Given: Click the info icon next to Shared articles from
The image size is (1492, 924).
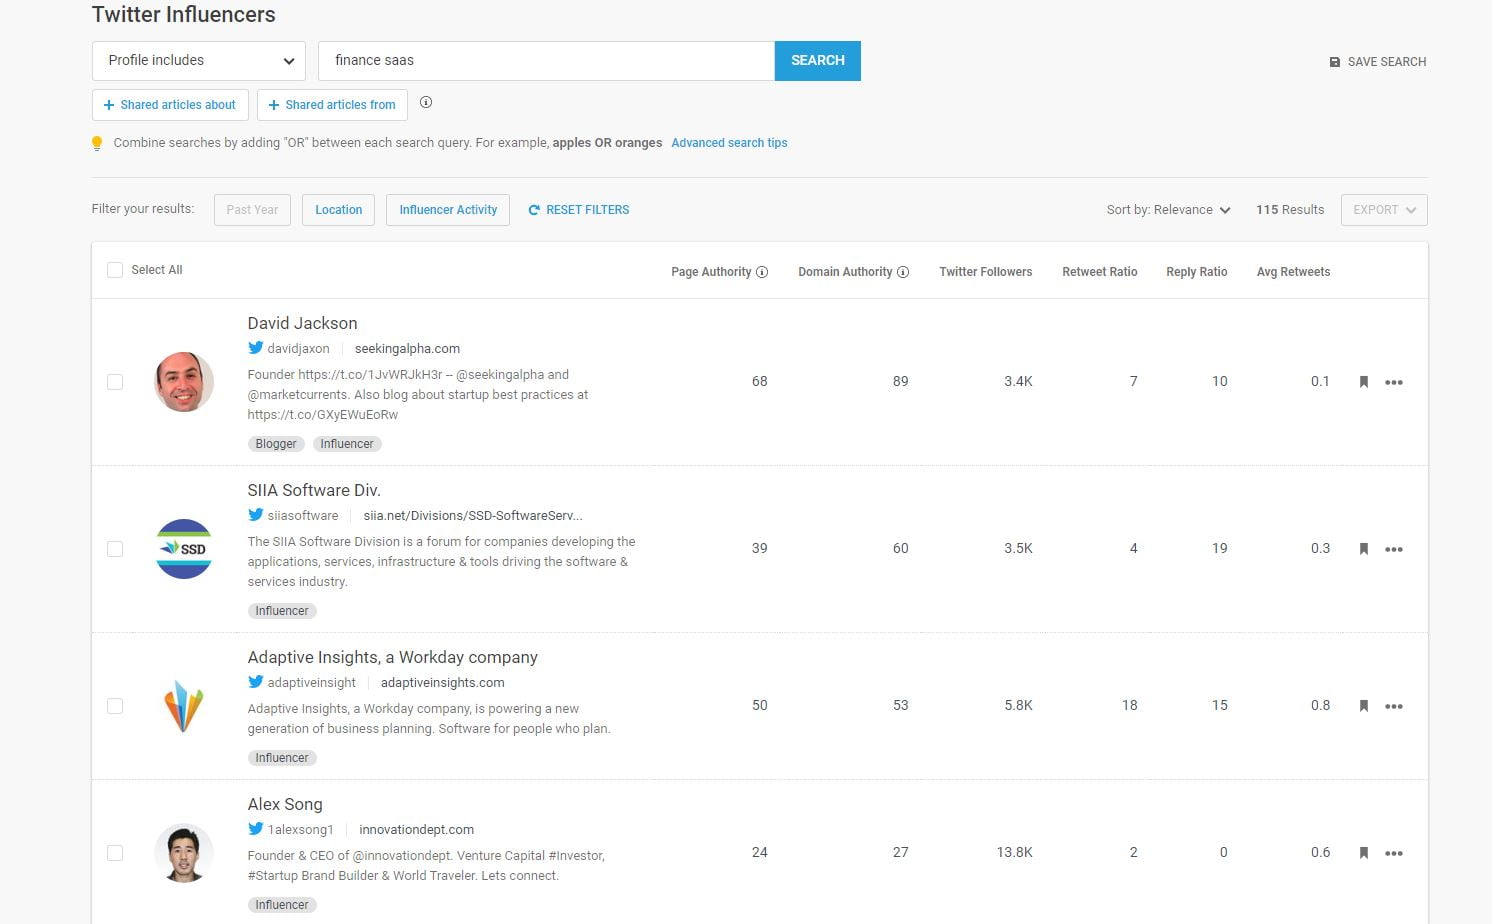Looking at the screenshot, I should tap(426, 102).
